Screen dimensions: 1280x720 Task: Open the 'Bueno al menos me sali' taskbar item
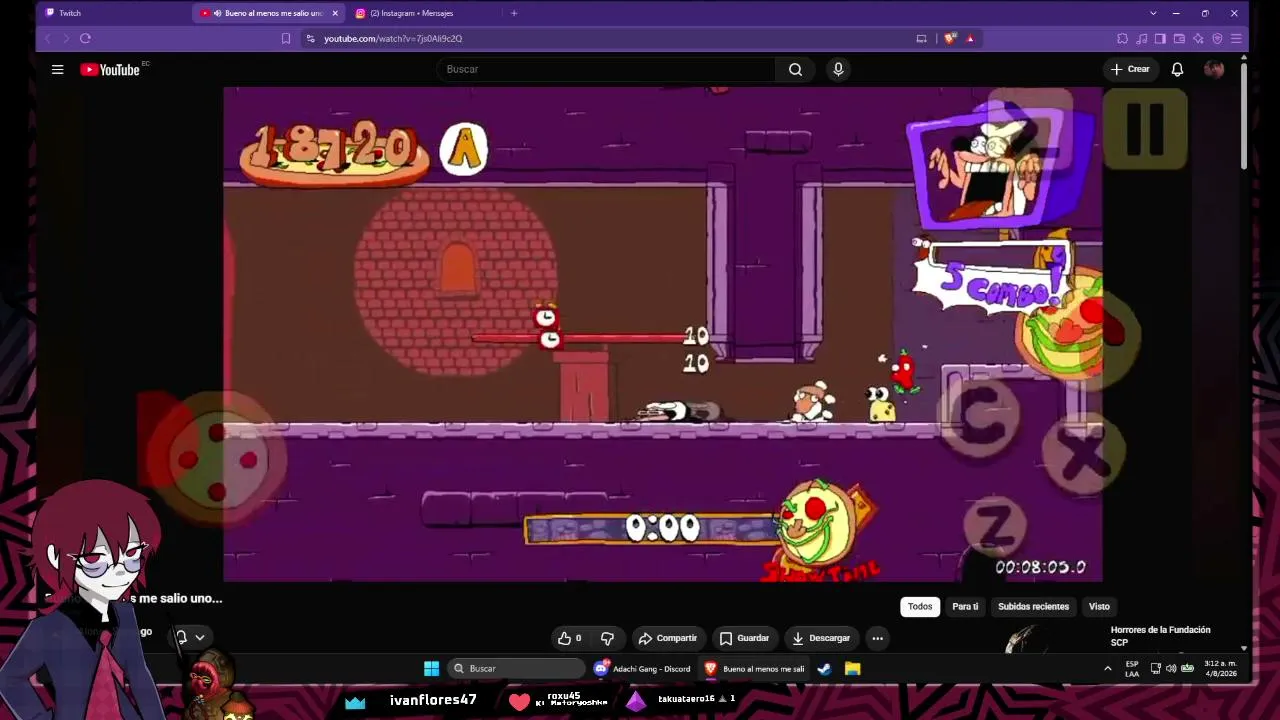(x=755, y=668)
